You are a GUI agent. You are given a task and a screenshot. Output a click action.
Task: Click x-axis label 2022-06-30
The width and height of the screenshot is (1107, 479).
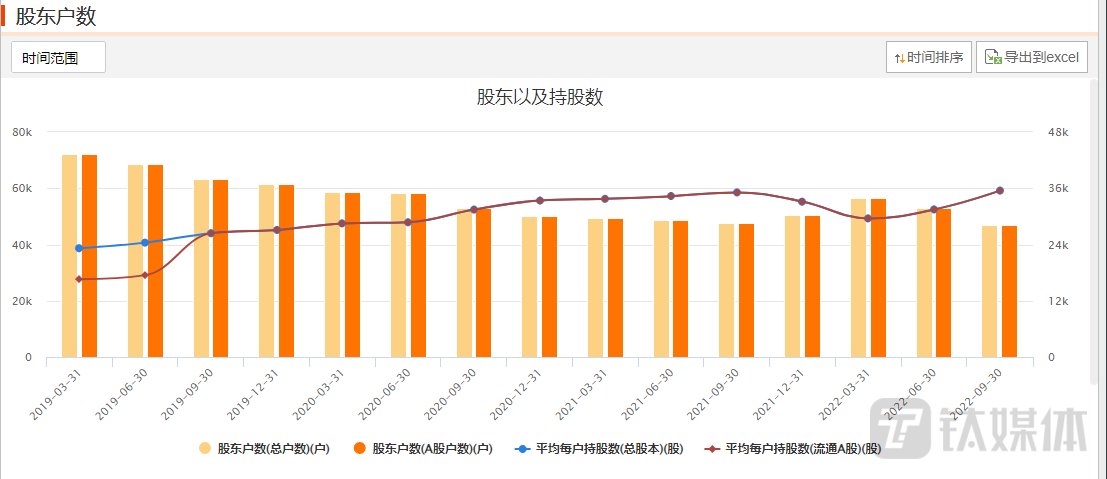(x=908, y=395)
